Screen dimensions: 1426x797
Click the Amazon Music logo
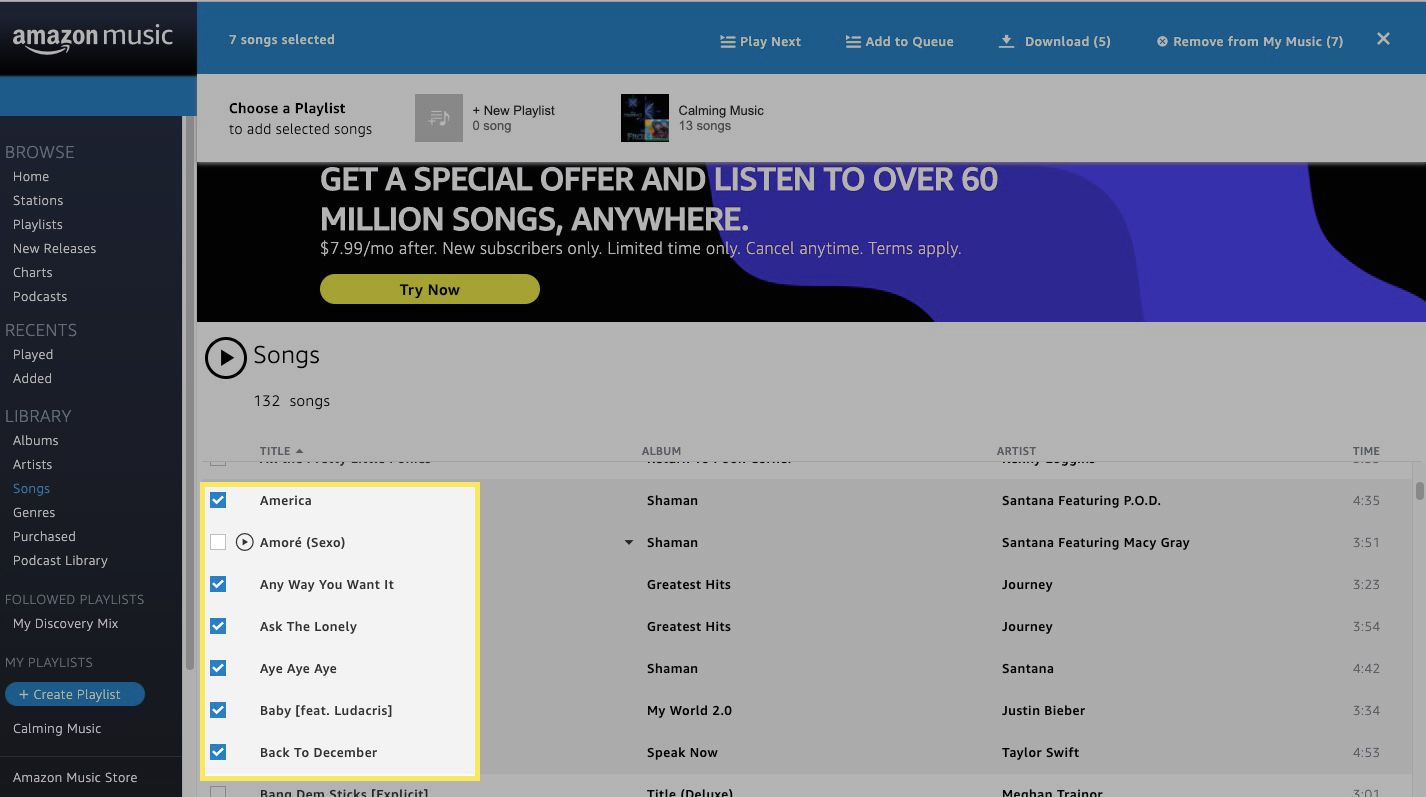92,39
